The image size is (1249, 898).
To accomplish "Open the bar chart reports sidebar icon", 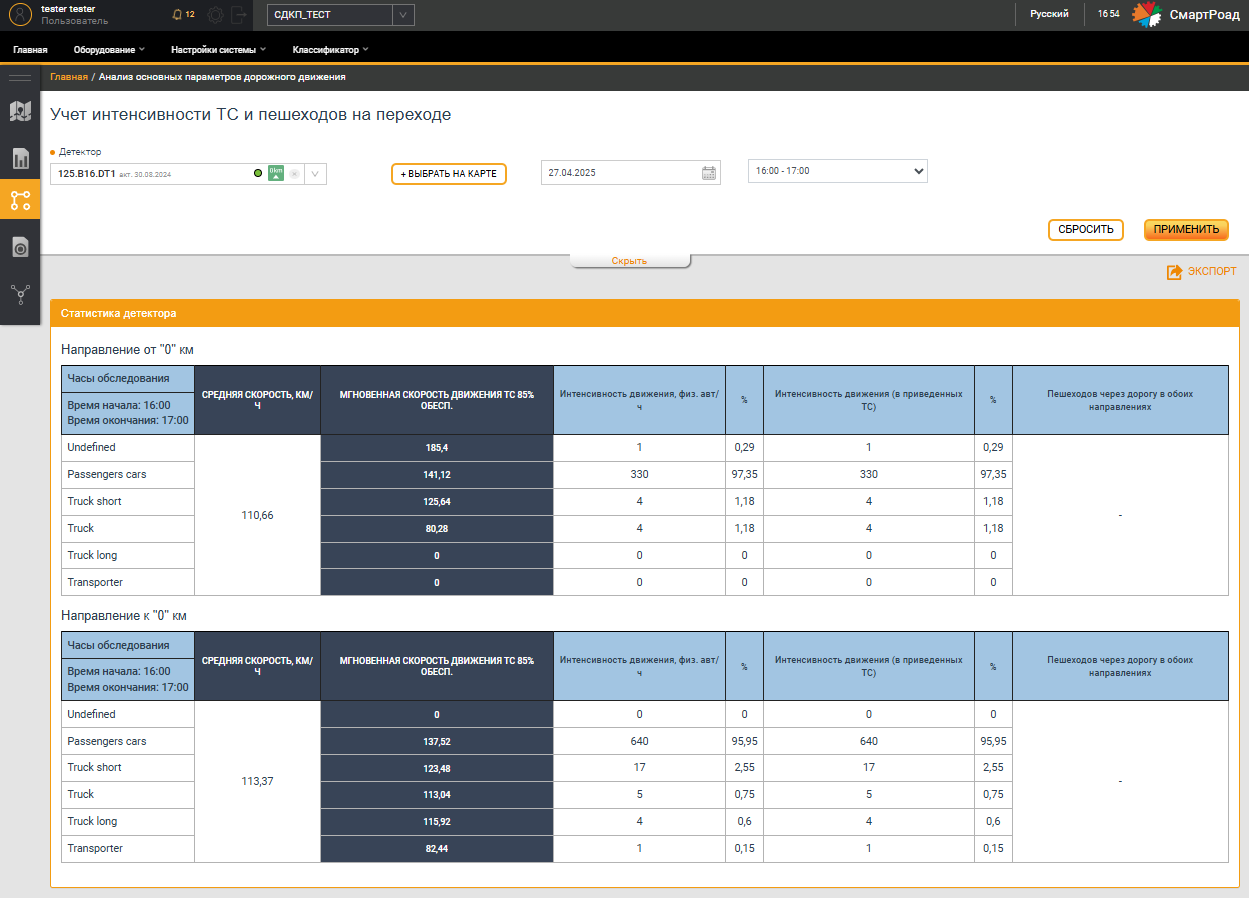I will click(x=20, y=158).
